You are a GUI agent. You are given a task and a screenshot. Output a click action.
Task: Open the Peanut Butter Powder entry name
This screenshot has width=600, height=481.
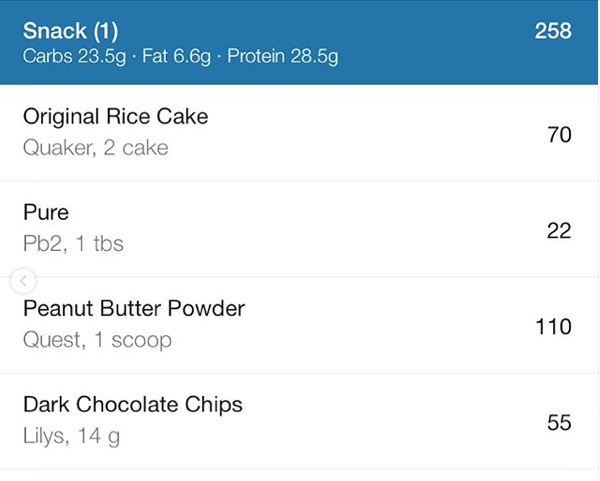click(x=133, y=308)
